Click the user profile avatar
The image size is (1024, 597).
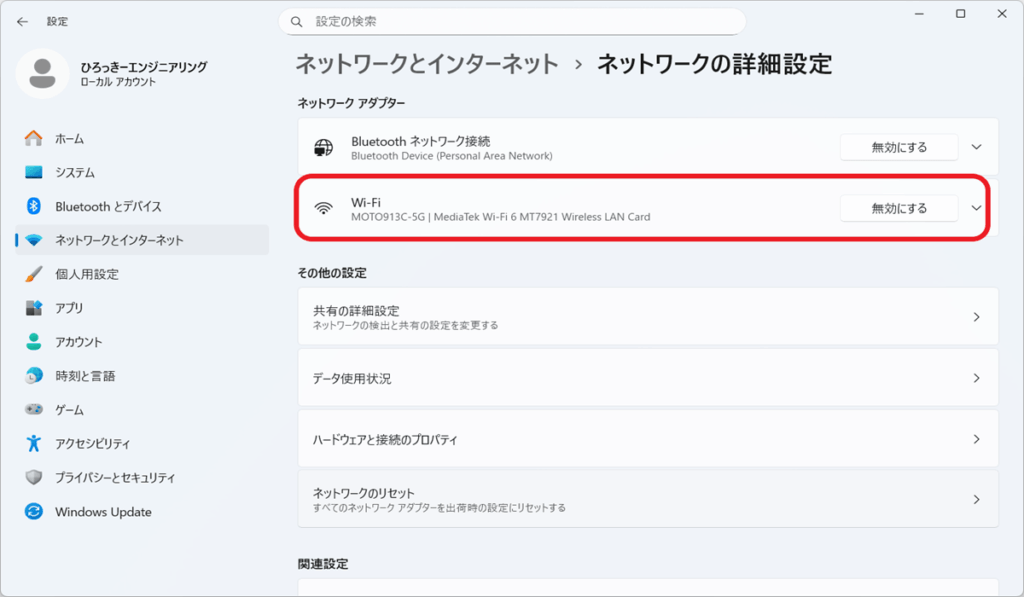42,73
